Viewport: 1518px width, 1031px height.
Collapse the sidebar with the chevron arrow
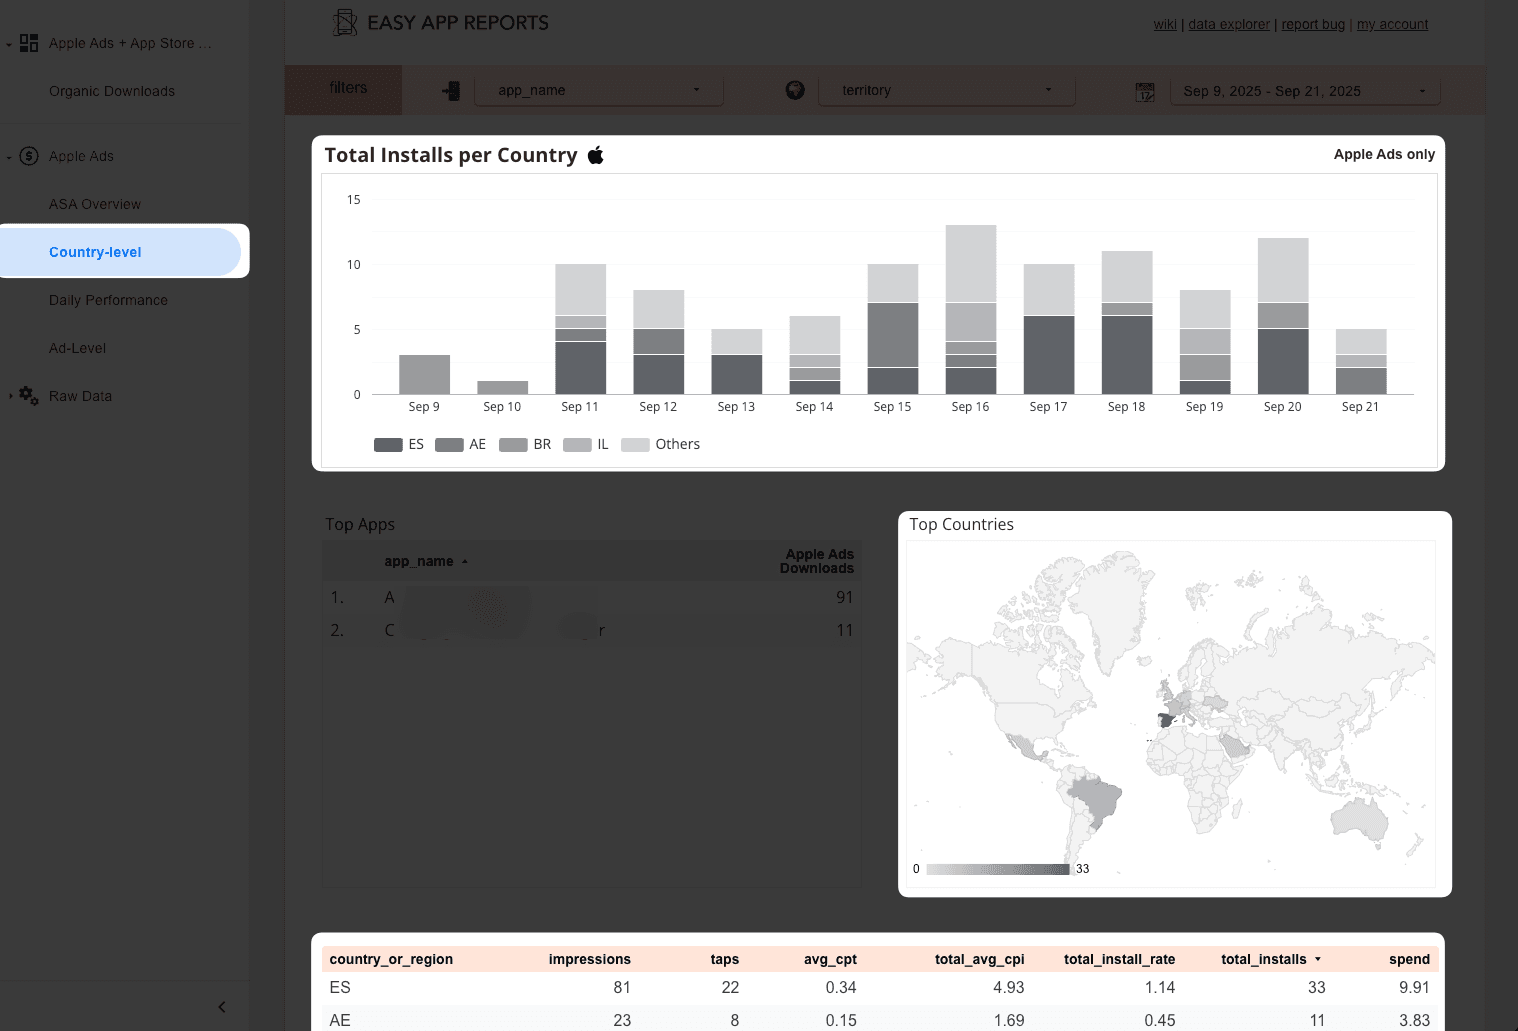[222, 1007]
